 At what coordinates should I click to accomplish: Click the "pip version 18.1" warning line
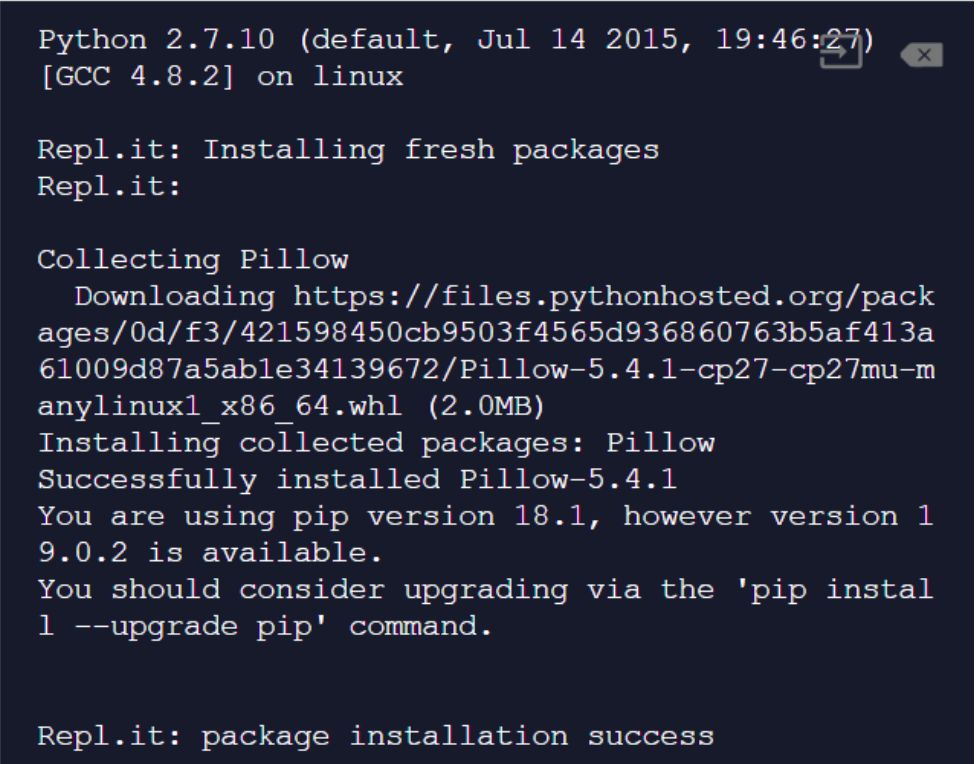tap(485, 516)
